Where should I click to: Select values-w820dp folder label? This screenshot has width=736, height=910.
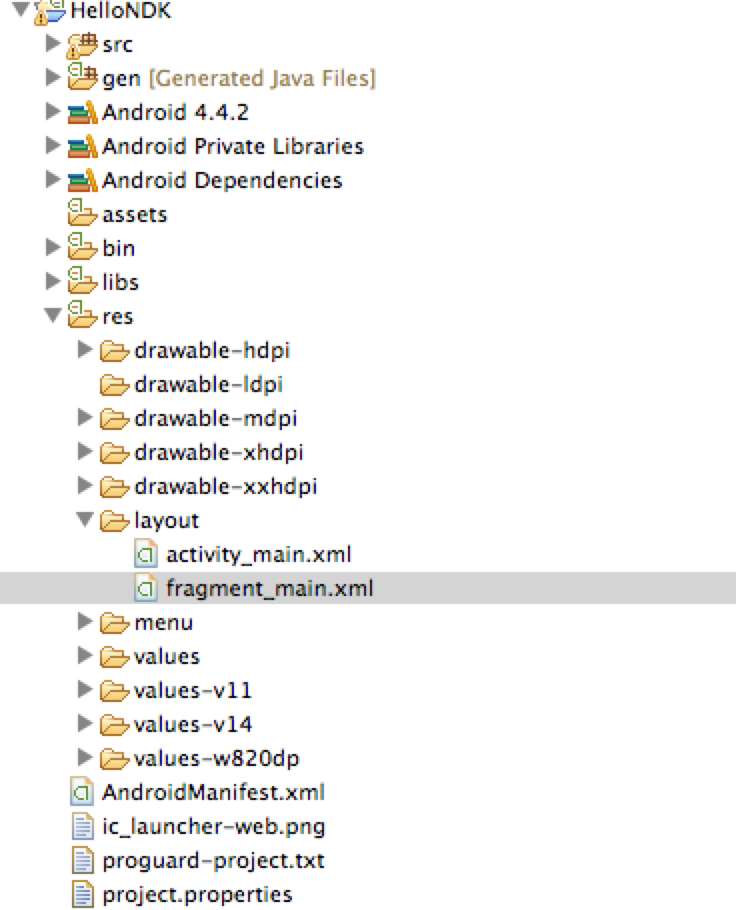coord(217,759)
